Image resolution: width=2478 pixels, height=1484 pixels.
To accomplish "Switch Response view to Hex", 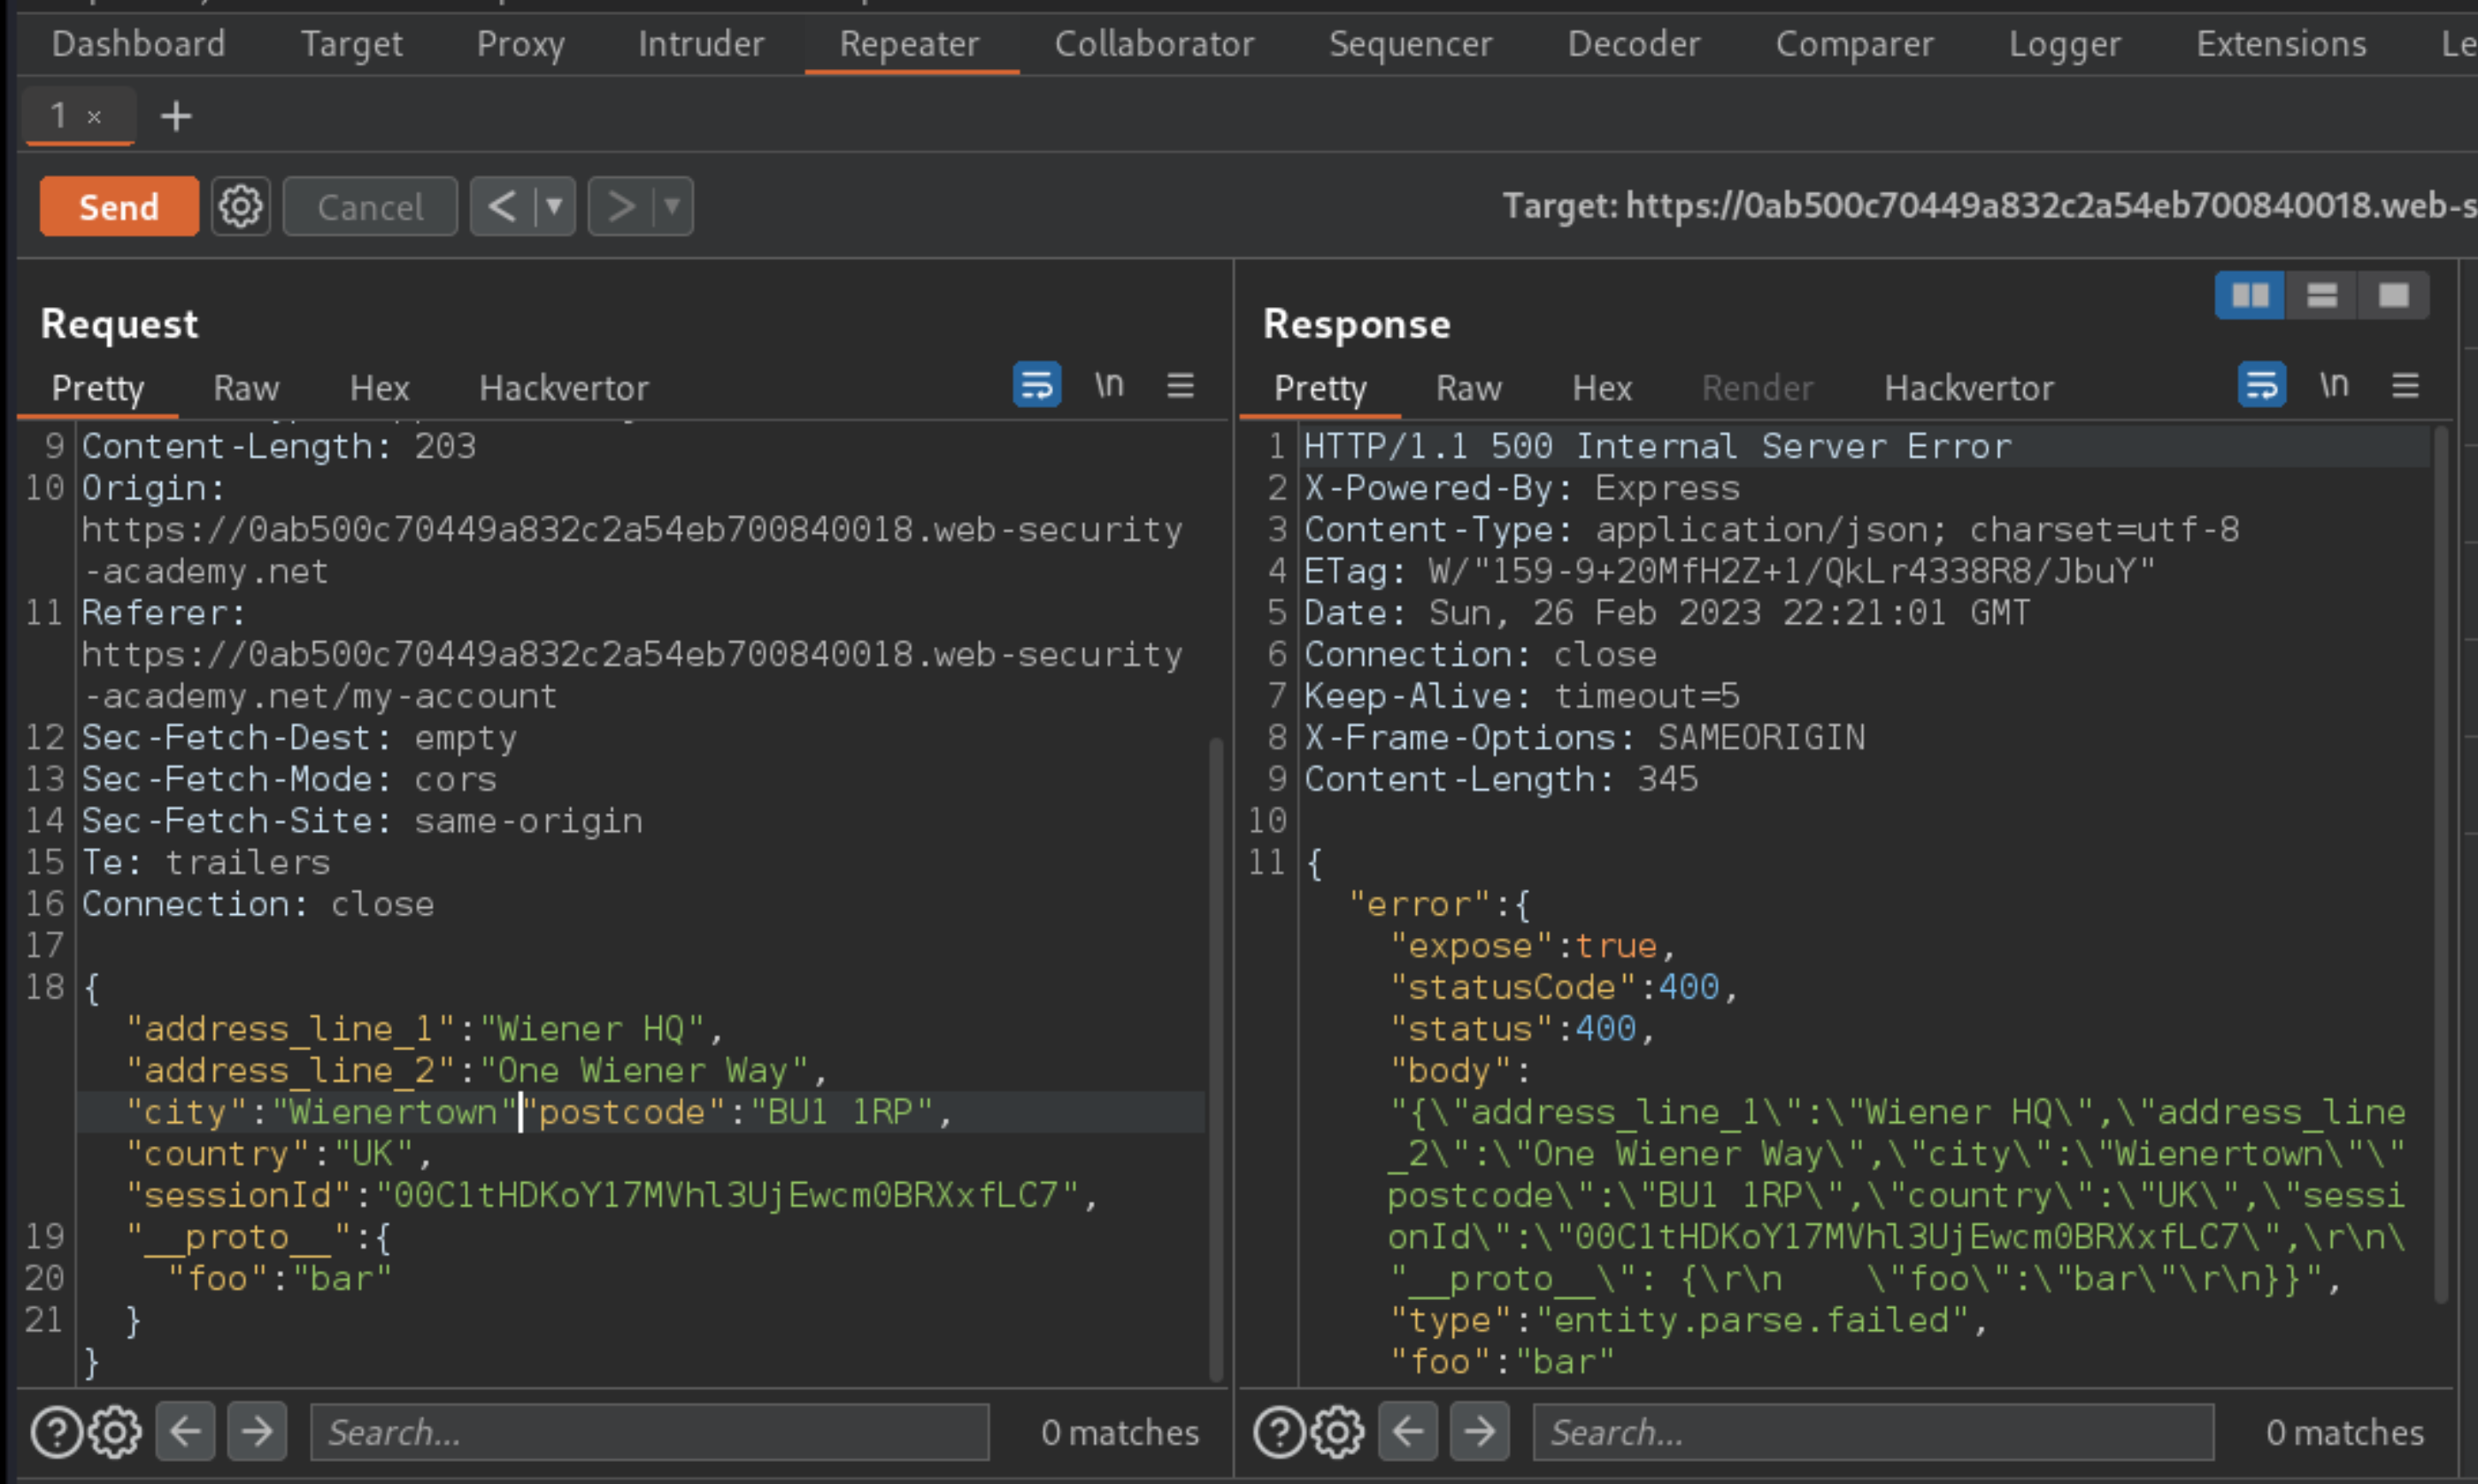I will click(1602, 388).
